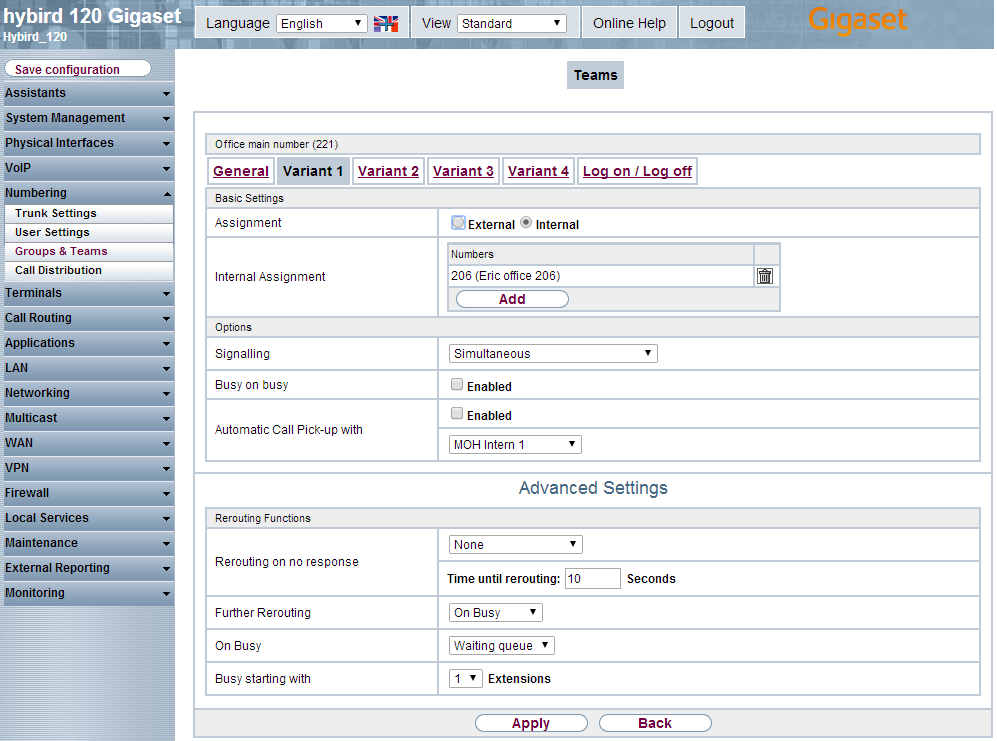
Task: Expand the External Reporting menu
Action: 87,568
